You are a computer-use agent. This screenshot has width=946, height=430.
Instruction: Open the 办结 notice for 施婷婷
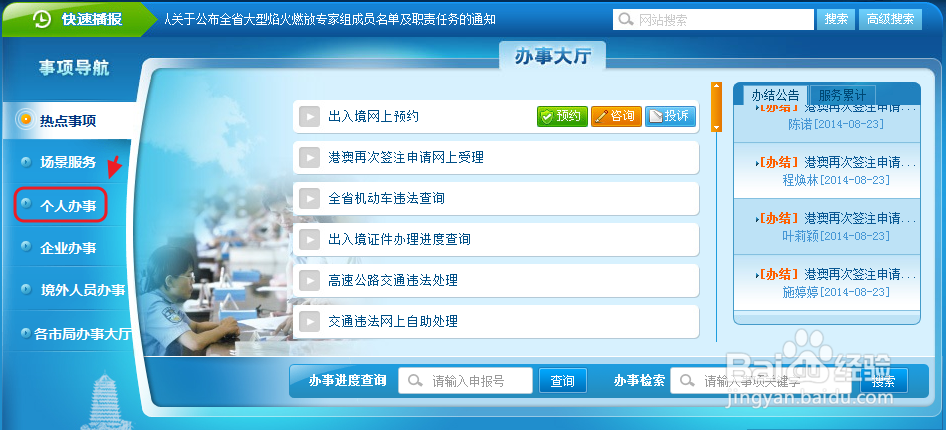(x=827, y=282)
